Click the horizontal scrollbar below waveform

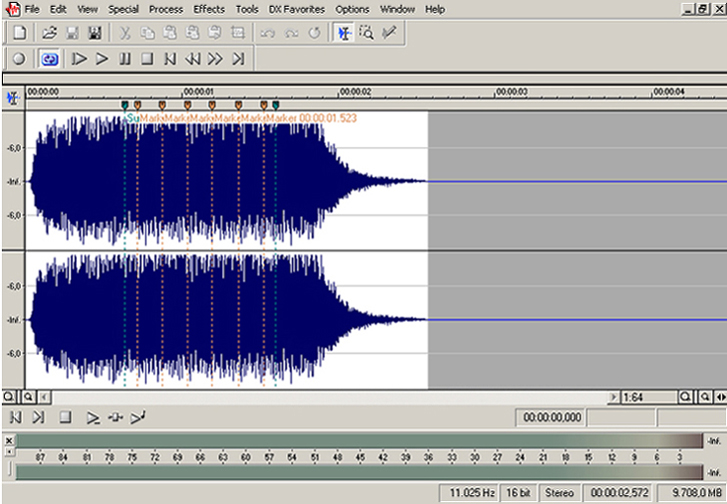tap(320, 397)
